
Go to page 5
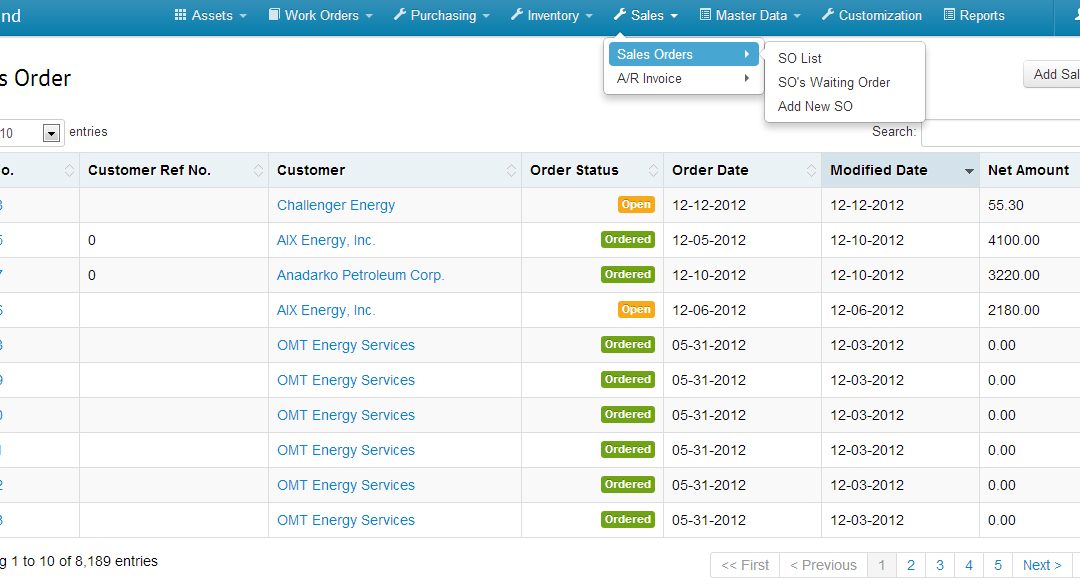pyautogui.click(x=997, y=565)
